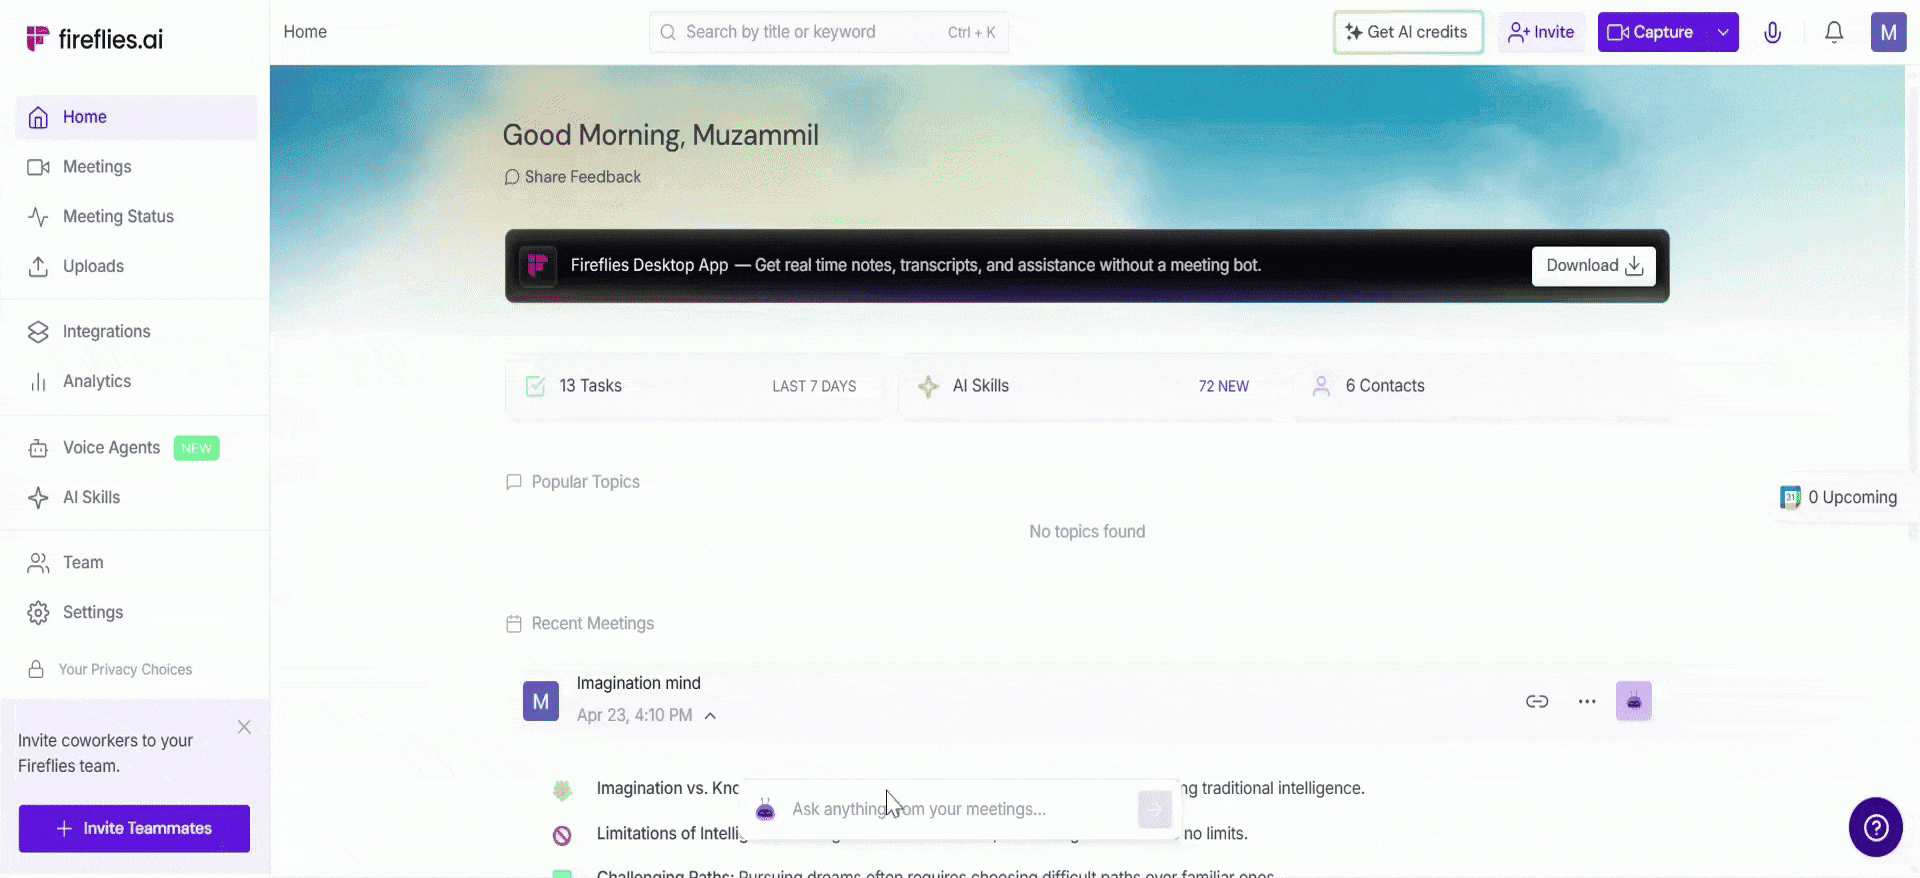Collapse the Imagination mind meeting summary chevron
This screenshot has width=1920, height=878.
click(710, 716)
